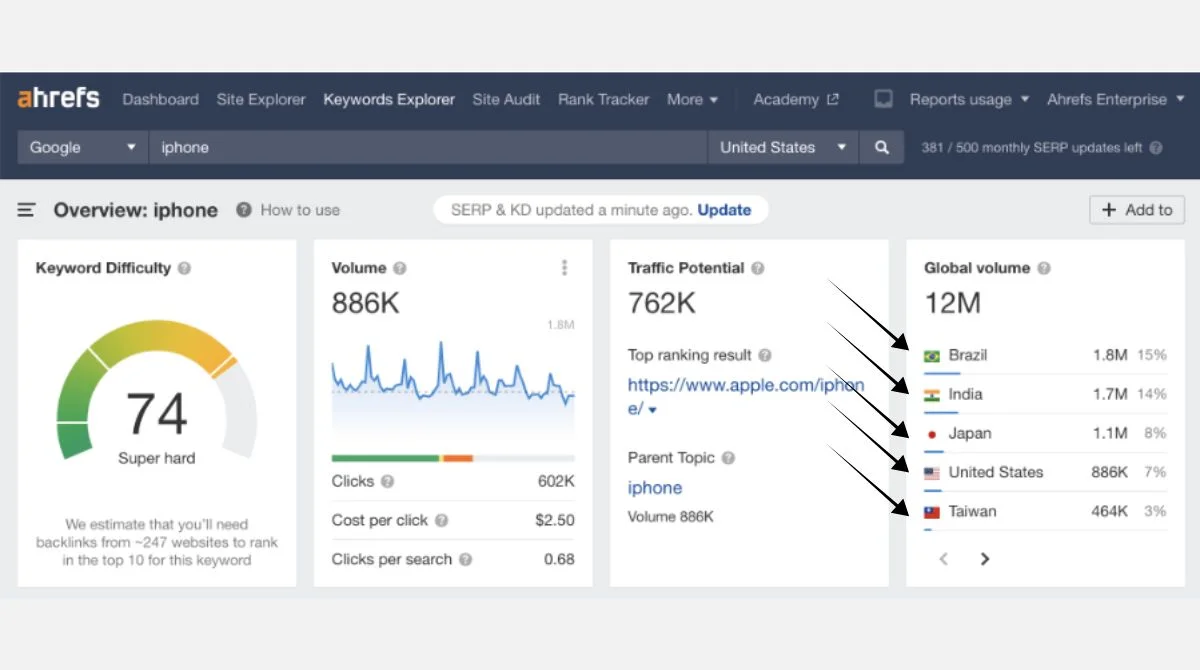Click the Super hard difficulty label

(157, 458)
